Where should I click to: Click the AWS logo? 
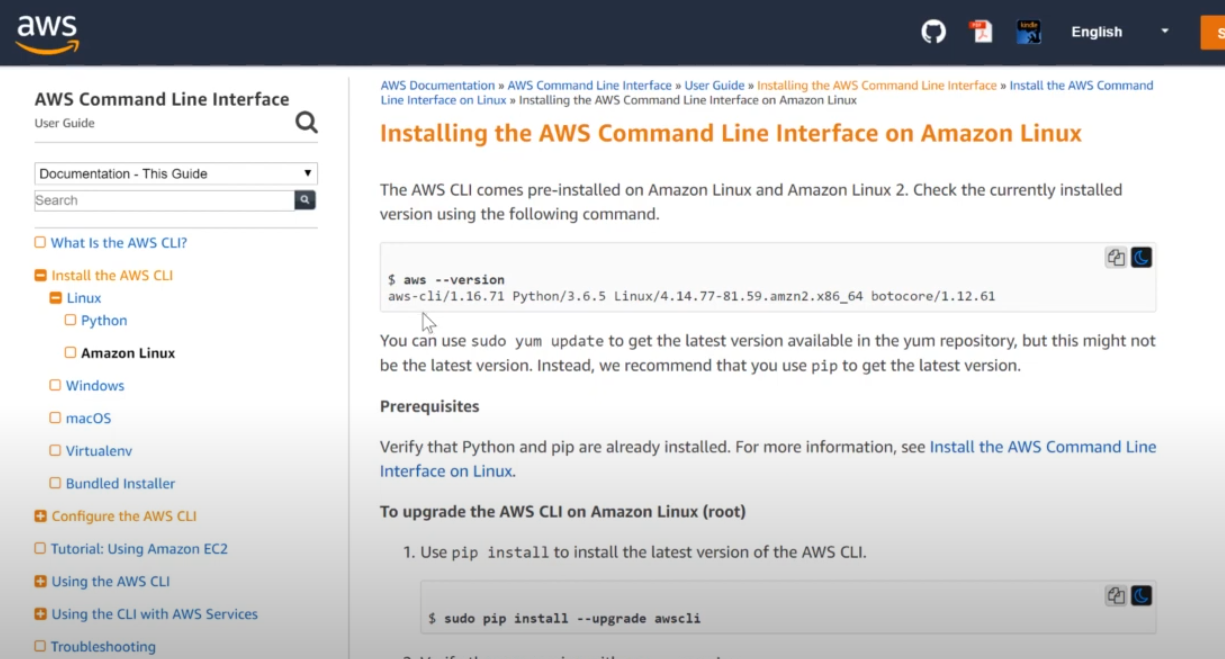[x=47, y=34]
